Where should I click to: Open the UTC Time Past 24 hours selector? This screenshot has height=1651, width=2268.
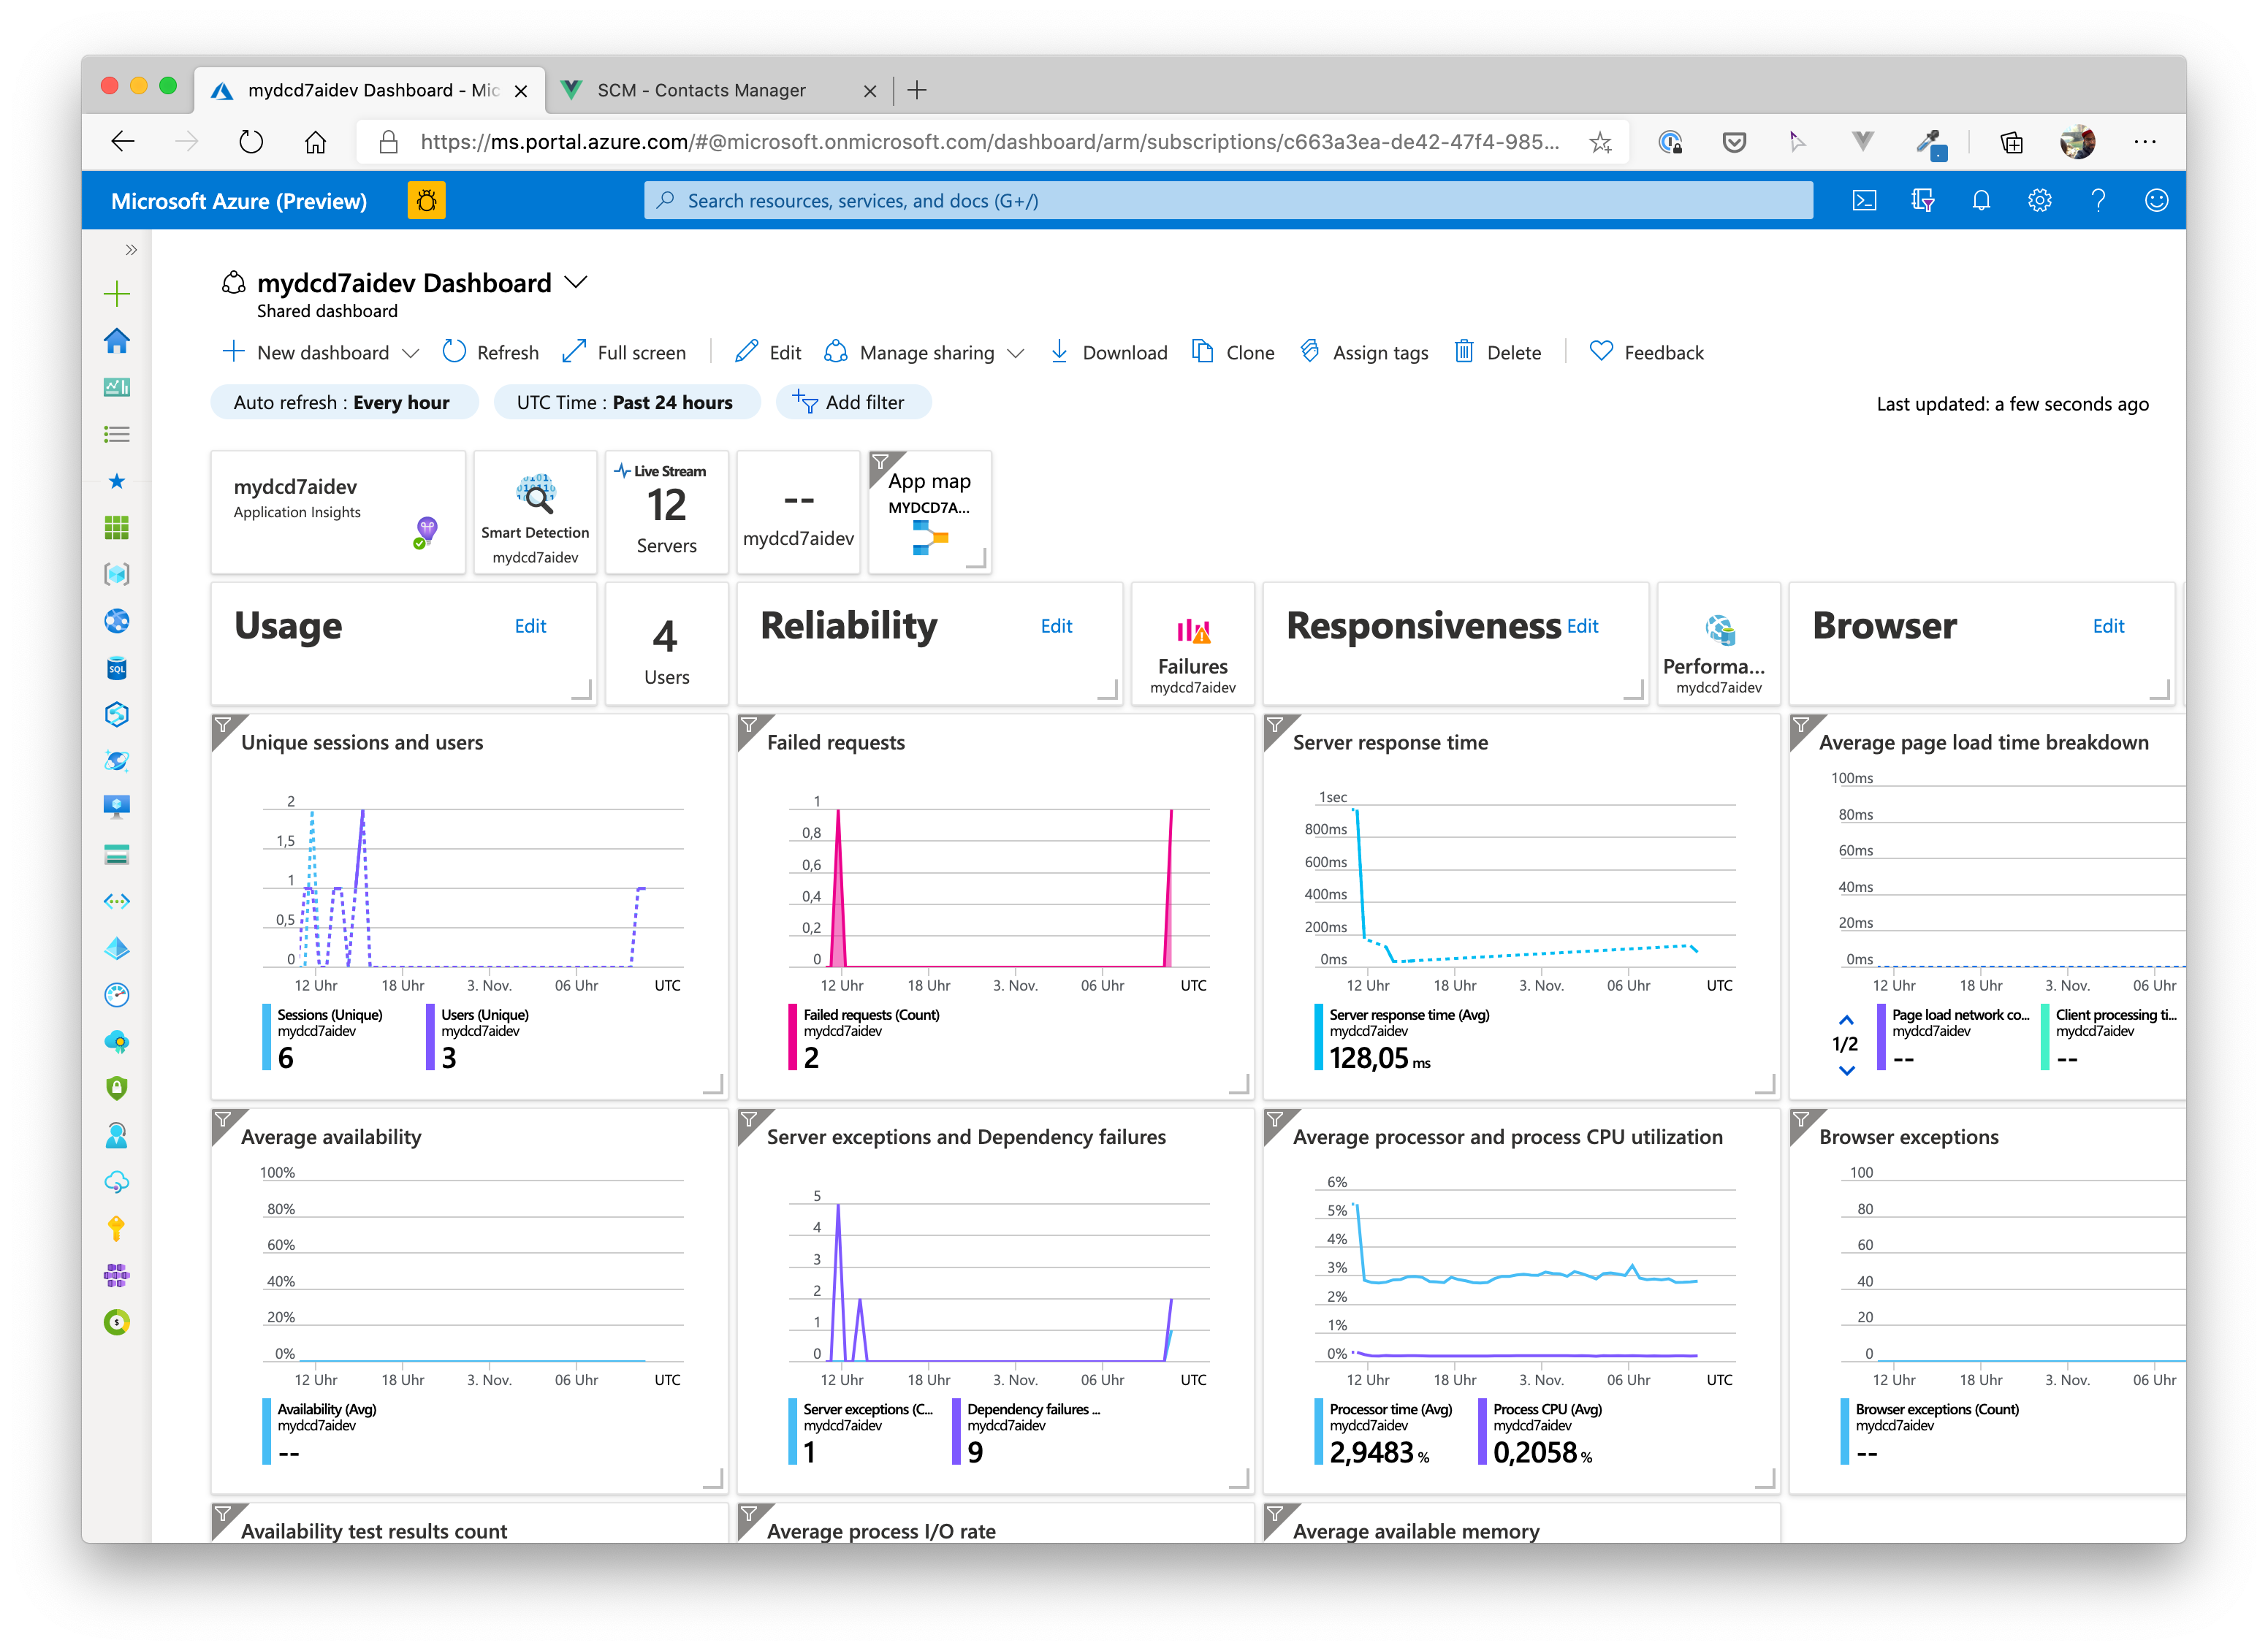tap(626, 403)
